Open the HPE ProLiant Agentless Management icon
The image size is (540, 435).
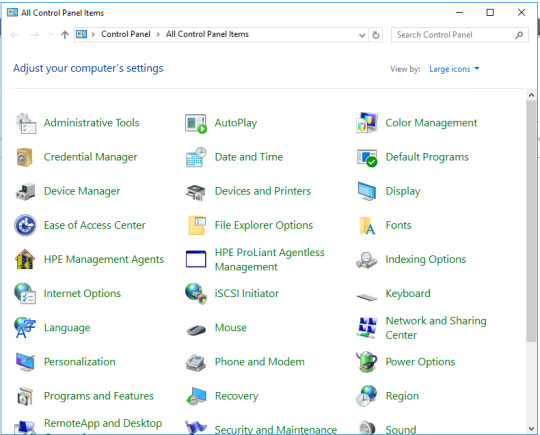point(196,259)
